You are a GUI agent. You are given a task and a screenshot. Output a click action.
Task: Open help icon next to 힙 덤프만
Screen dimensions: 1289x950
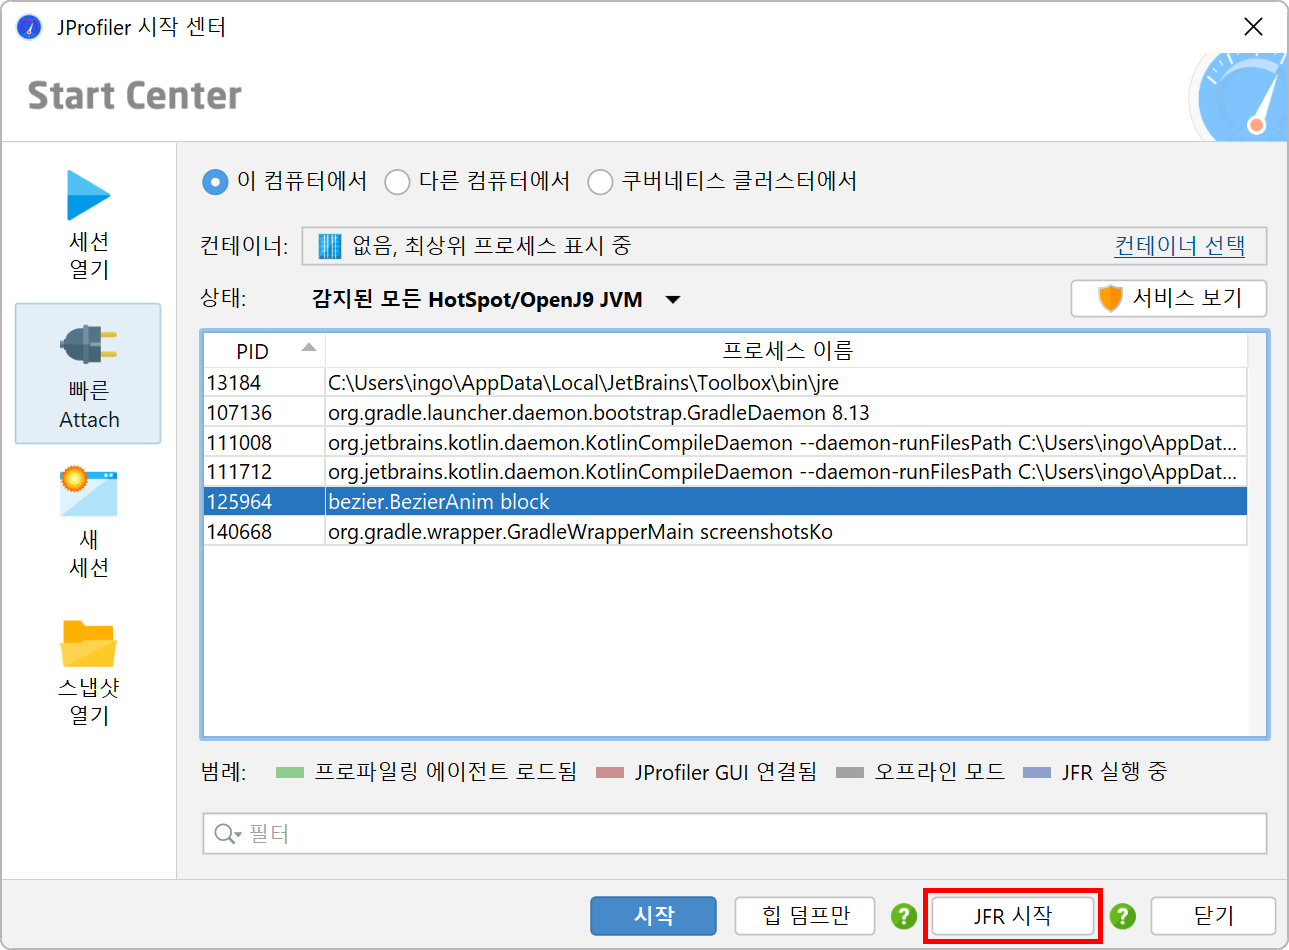click(904, 916)
